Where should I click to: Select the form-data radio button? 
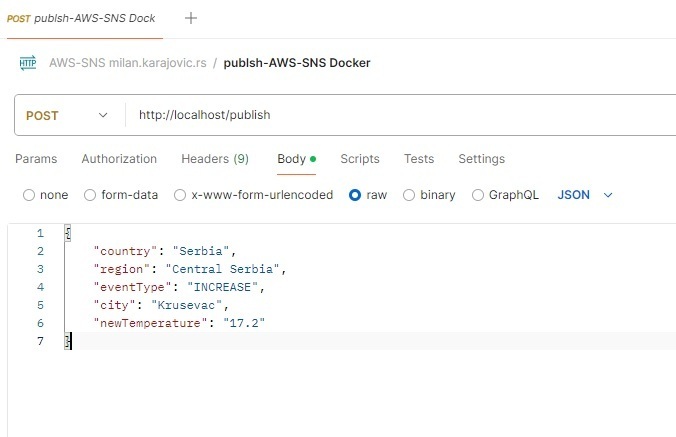(90, 195)
